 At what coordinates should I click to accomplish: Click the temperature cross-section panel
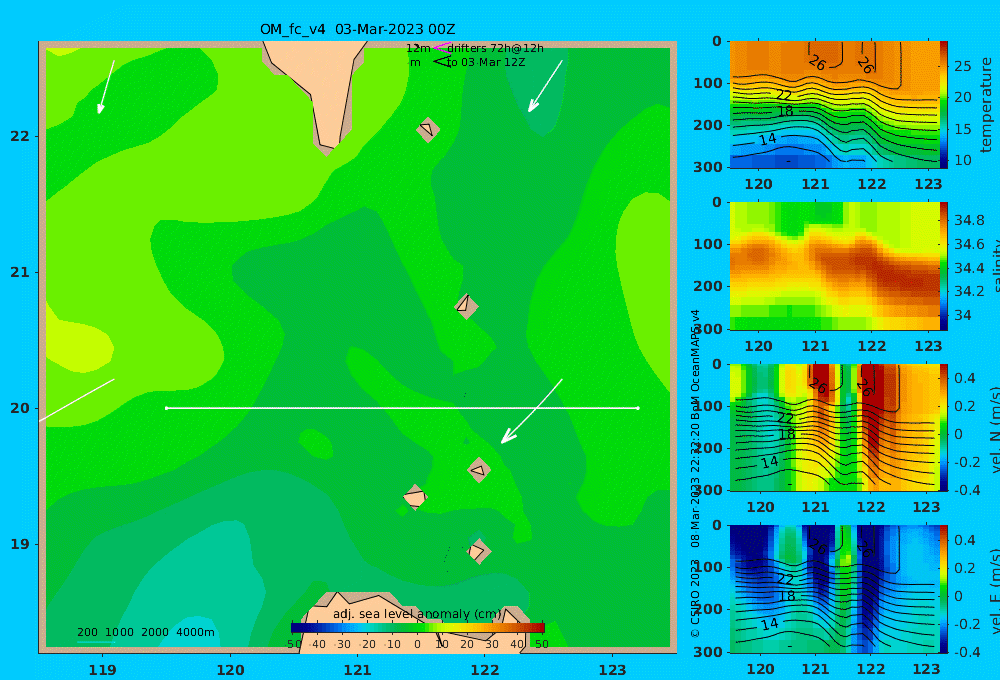(834, 105)
